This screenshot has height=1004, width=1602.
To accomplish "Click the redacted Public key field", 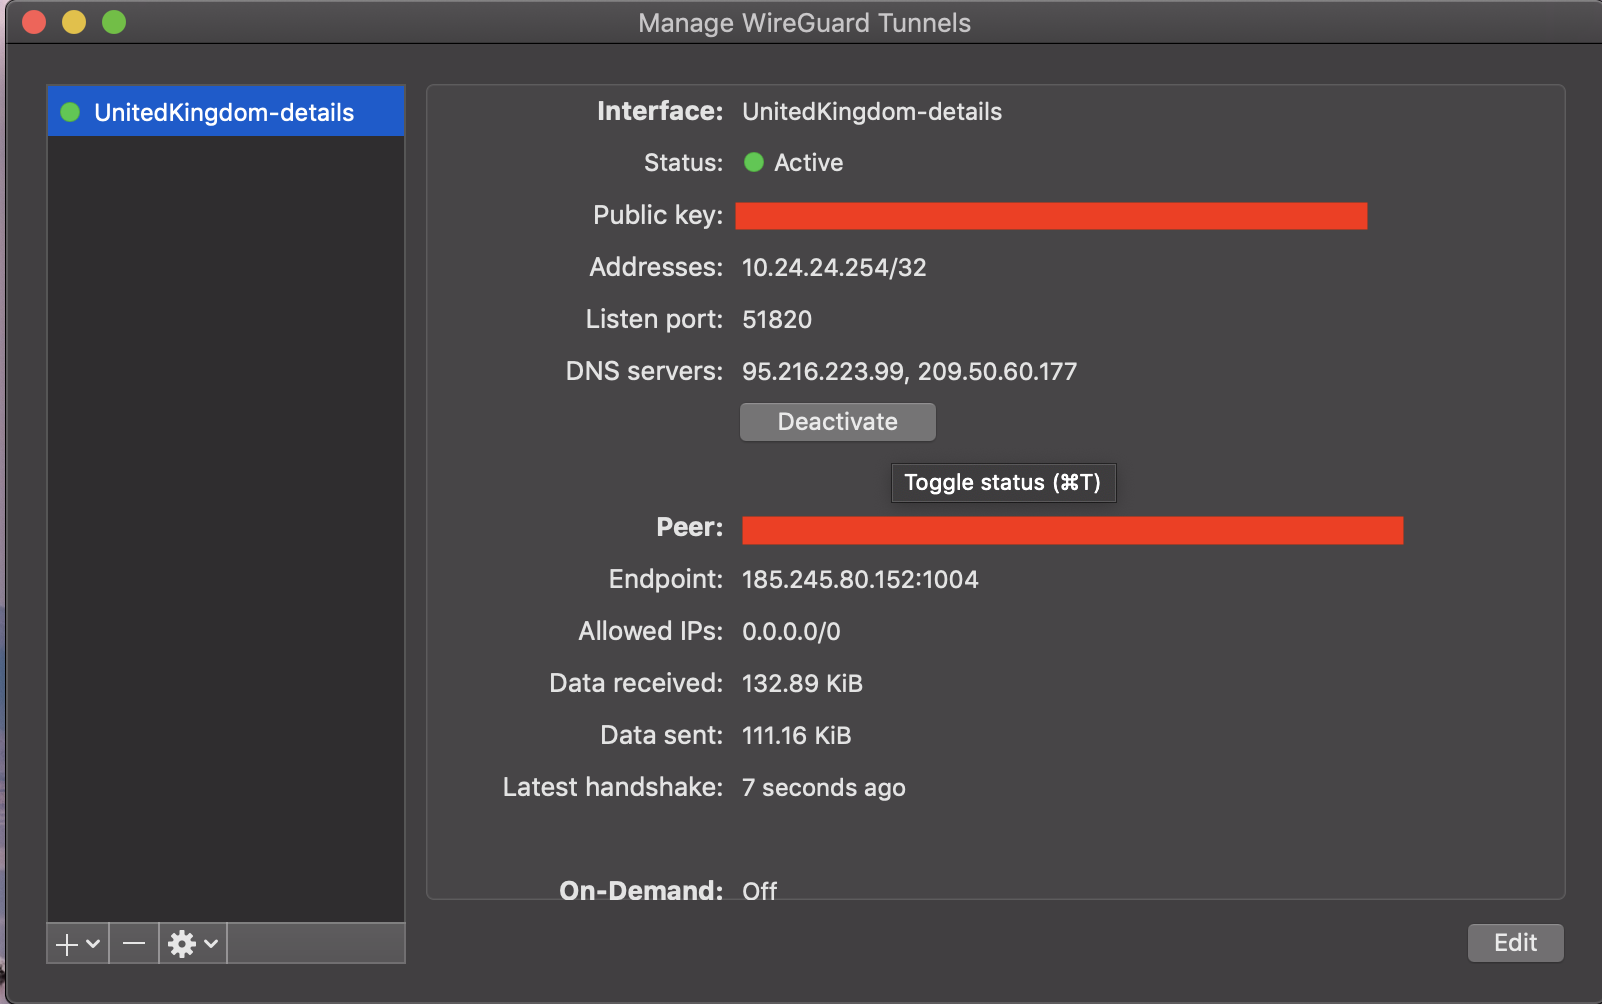I will pos(1051,216).
